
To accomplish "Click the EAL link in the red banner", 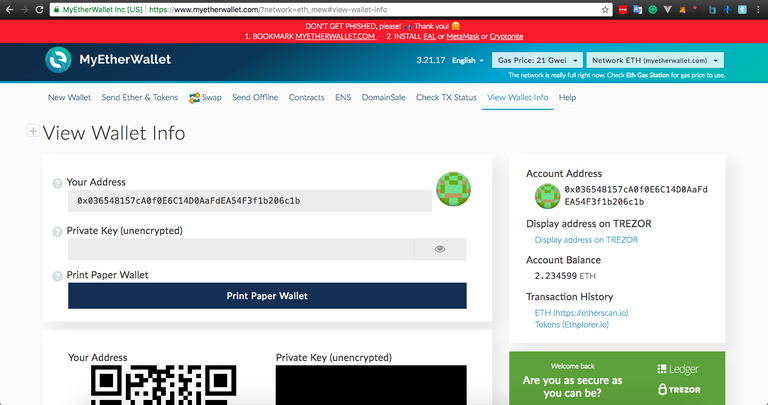I will 430,37.
